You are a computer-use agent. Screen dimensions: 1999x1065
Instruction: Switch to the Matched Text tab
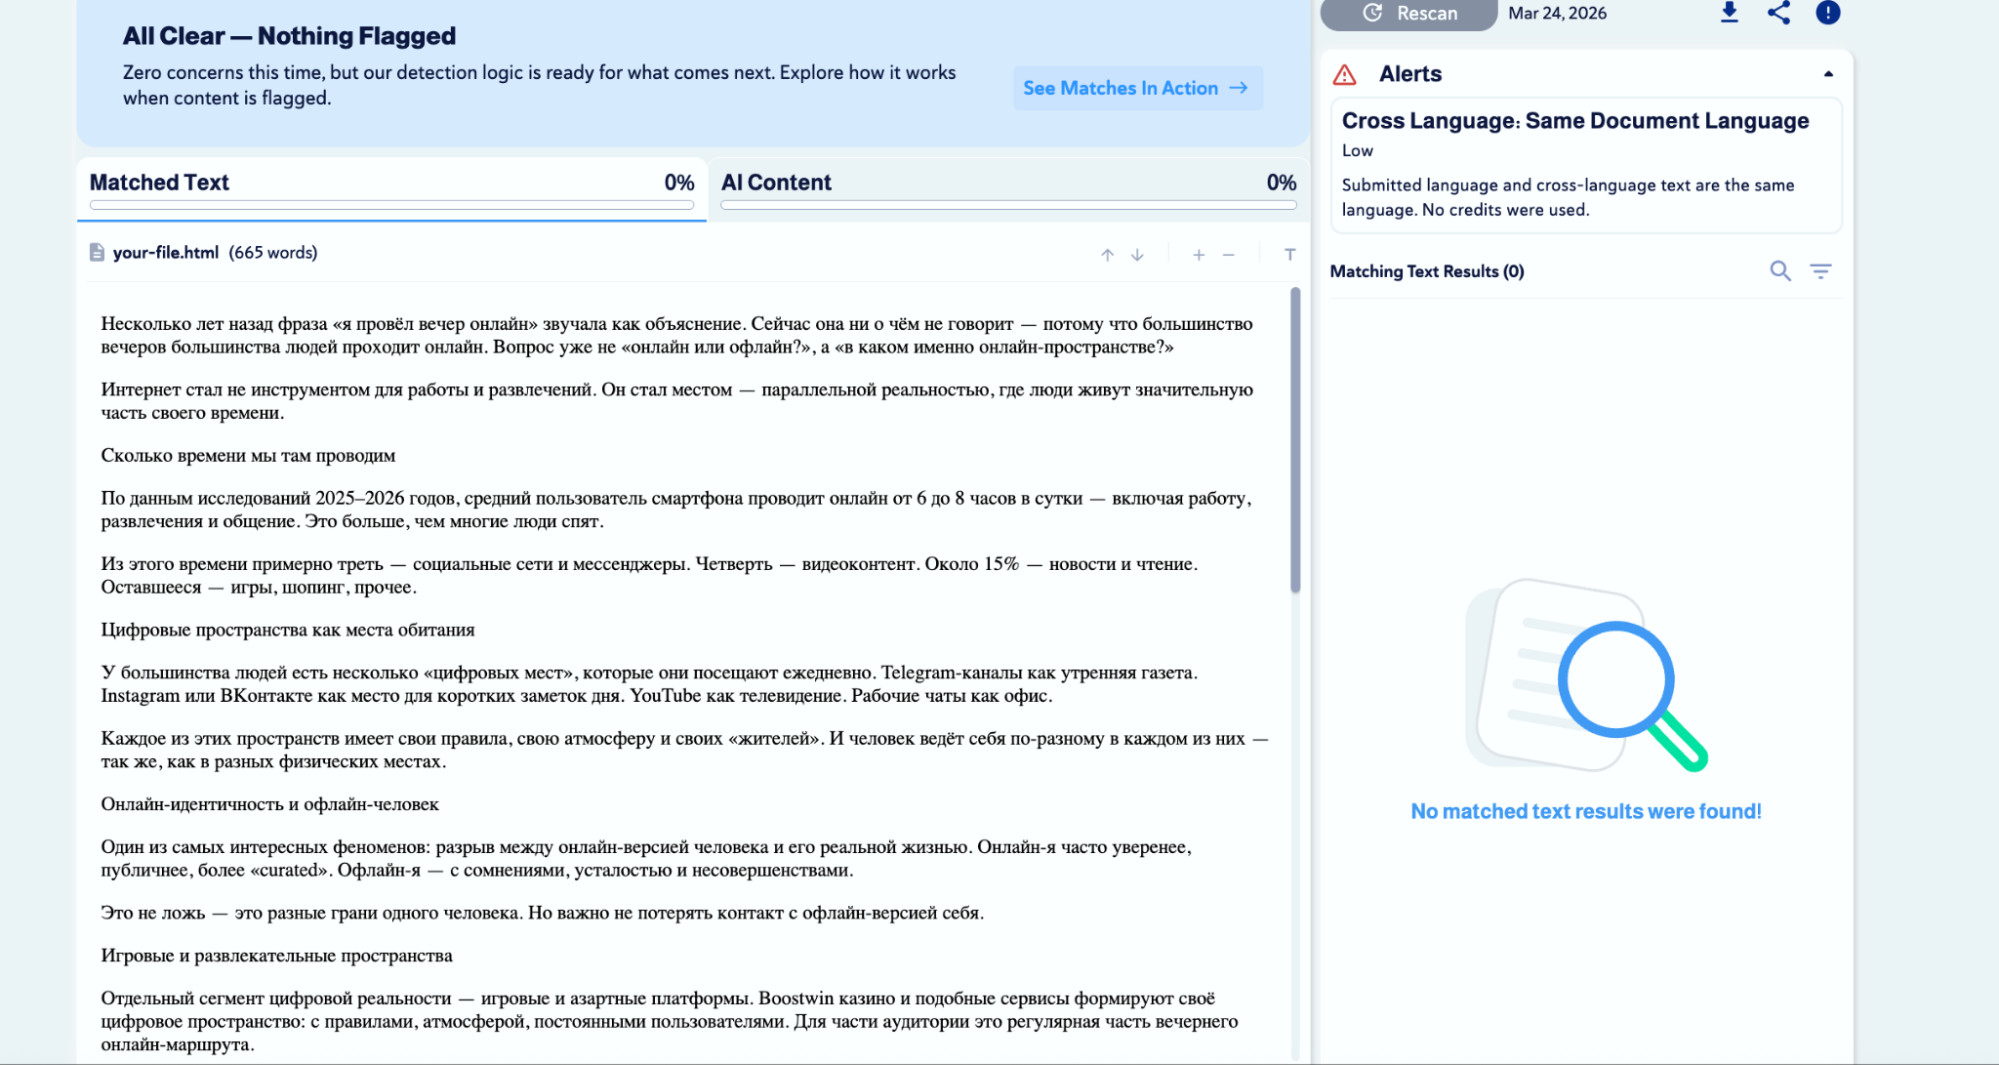[x=392, y=188]
